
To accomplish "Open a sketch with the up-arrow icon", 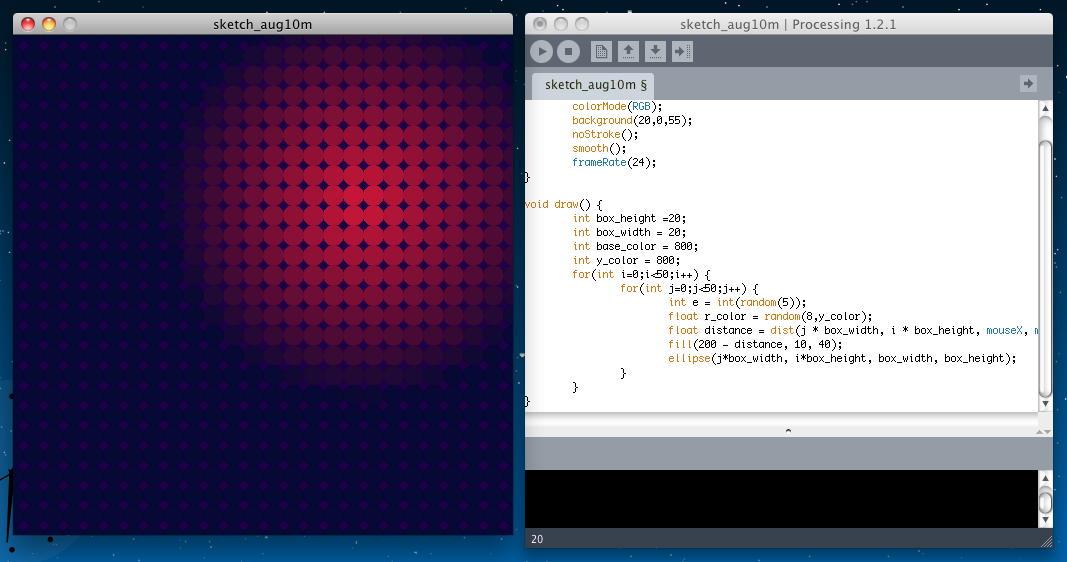I will coord(628,51).
